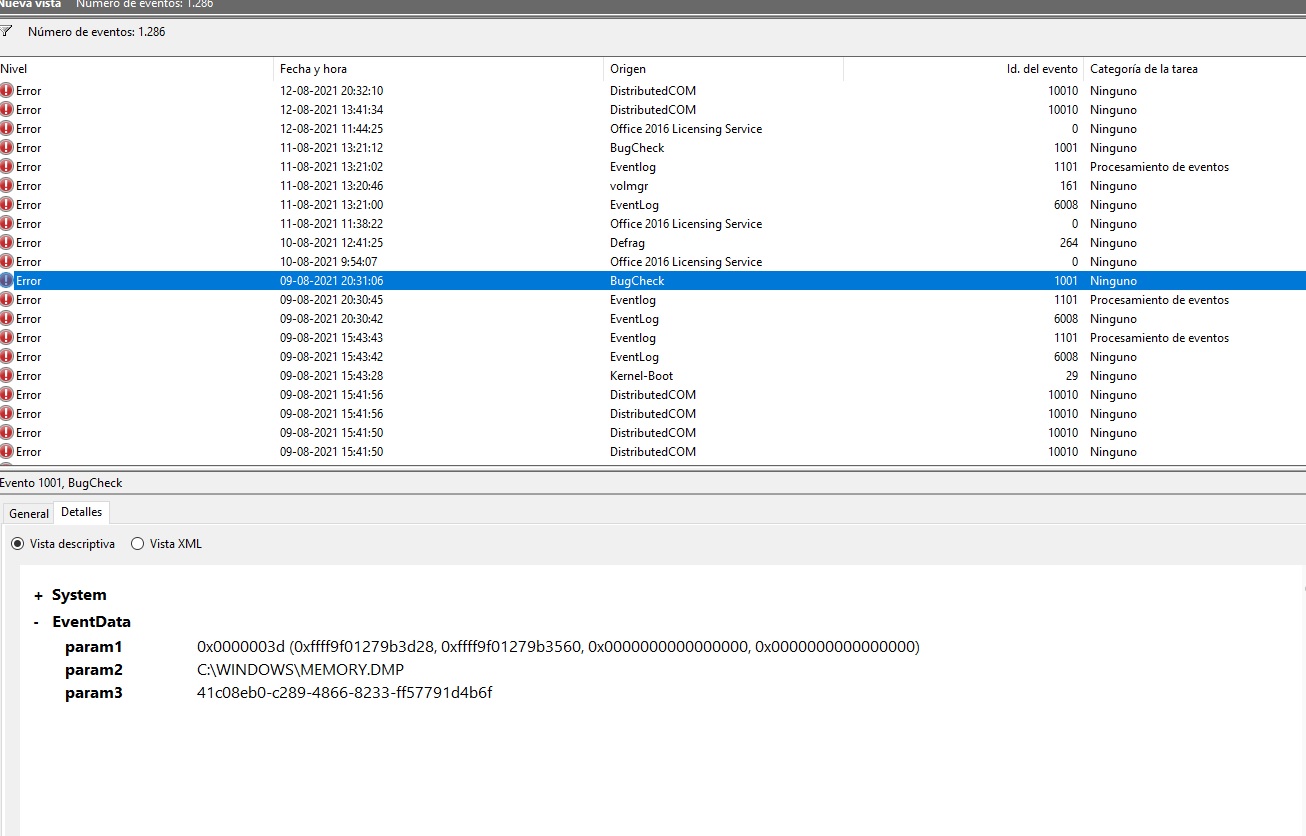1306x836 pixels.
Task: Click error icon of 12-08-2021 20:32:10 row
Action: (7, 91)
